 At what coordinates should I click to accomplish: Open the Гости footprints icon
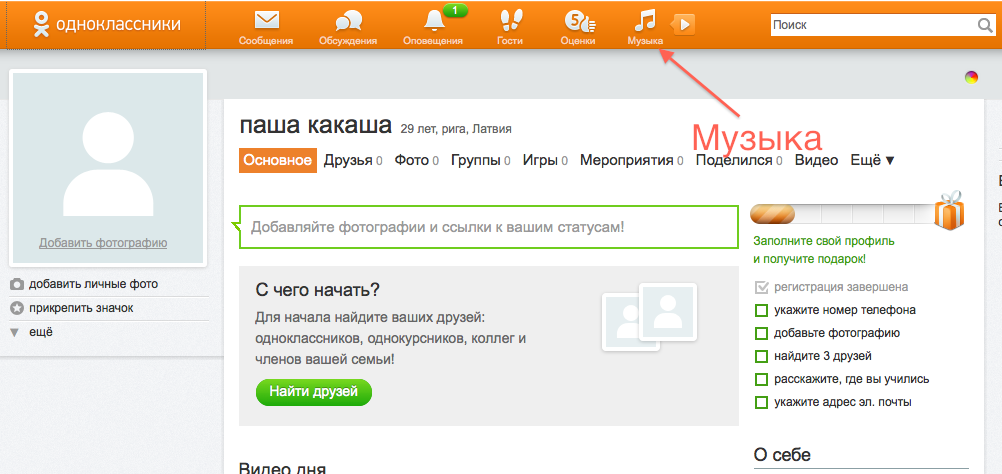pyautogui.click(x=510, y=20)
